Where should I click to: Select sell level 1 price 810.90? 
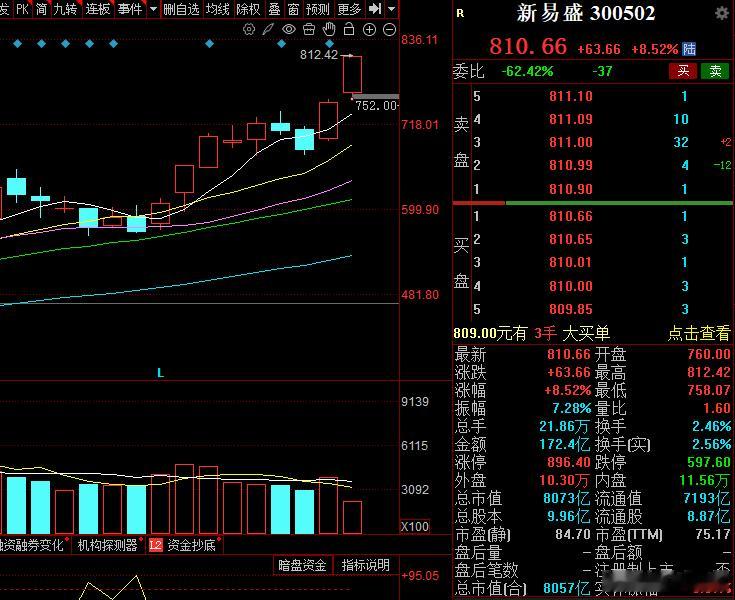coord(570,189)
